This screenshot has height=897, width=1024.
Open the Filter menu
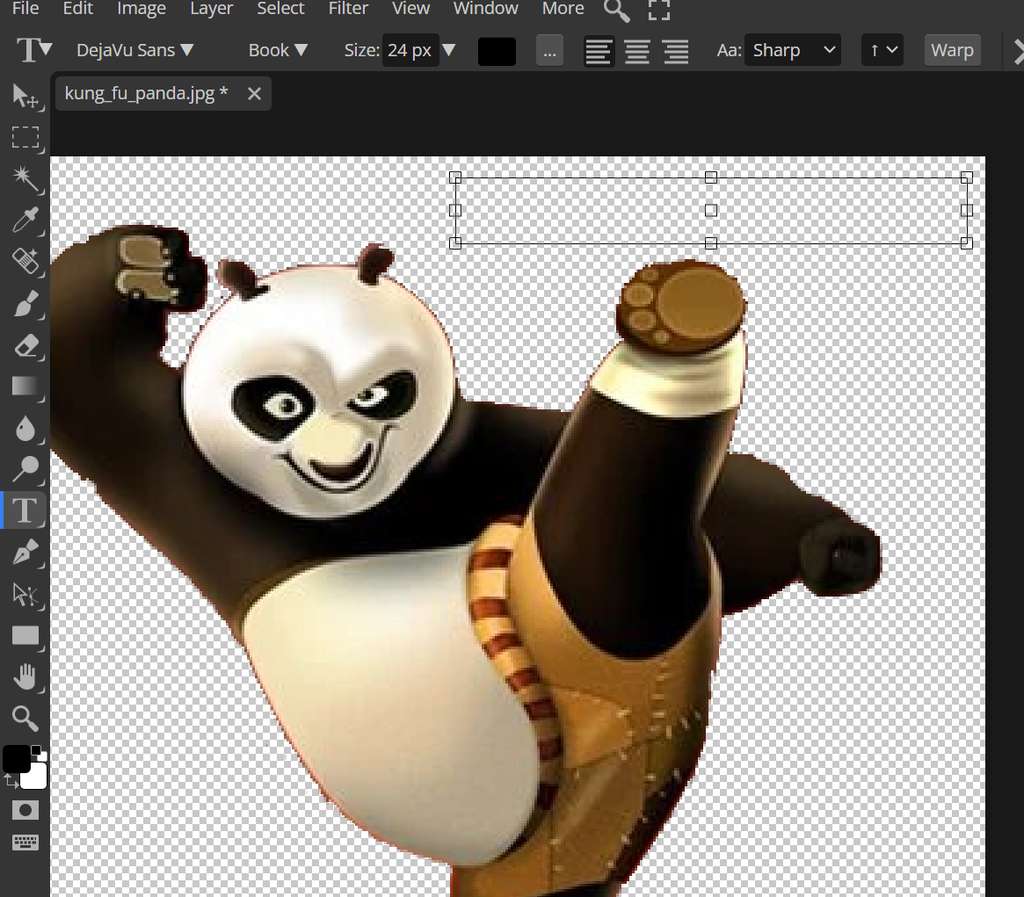click(x=348, y=8)
